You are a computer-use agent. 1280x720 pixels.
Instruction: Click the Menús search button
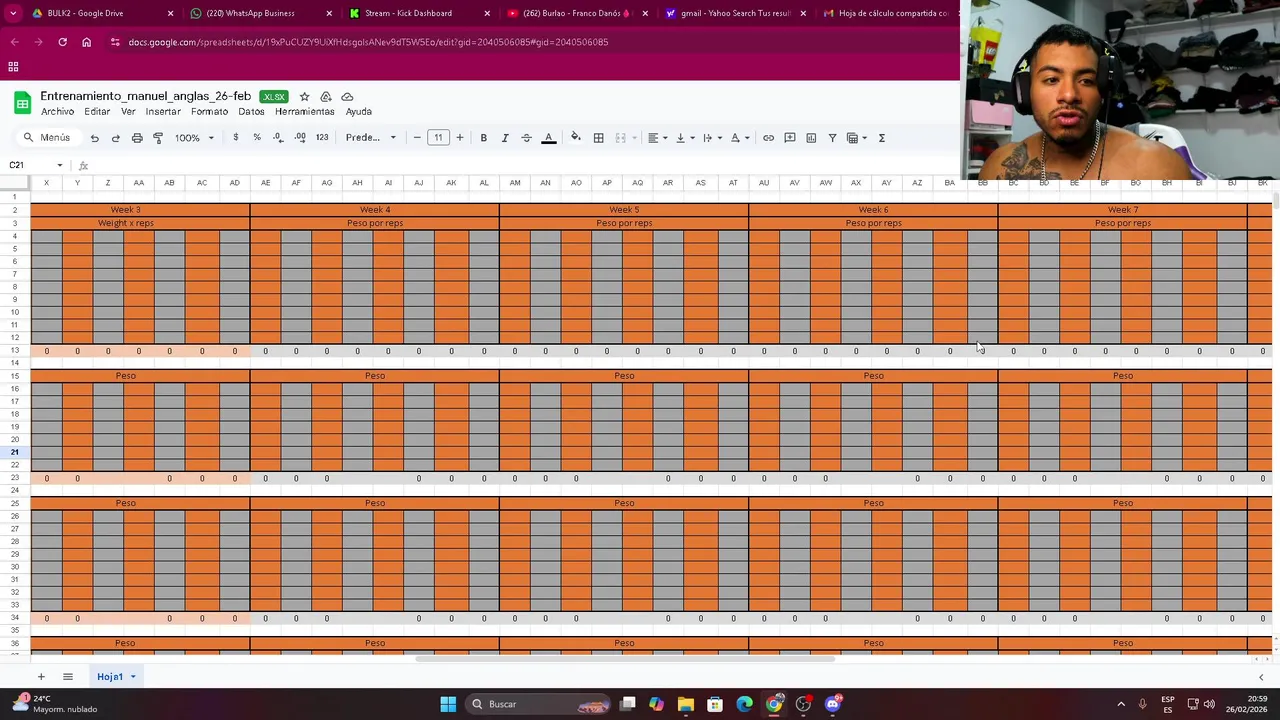coord(47,138)
